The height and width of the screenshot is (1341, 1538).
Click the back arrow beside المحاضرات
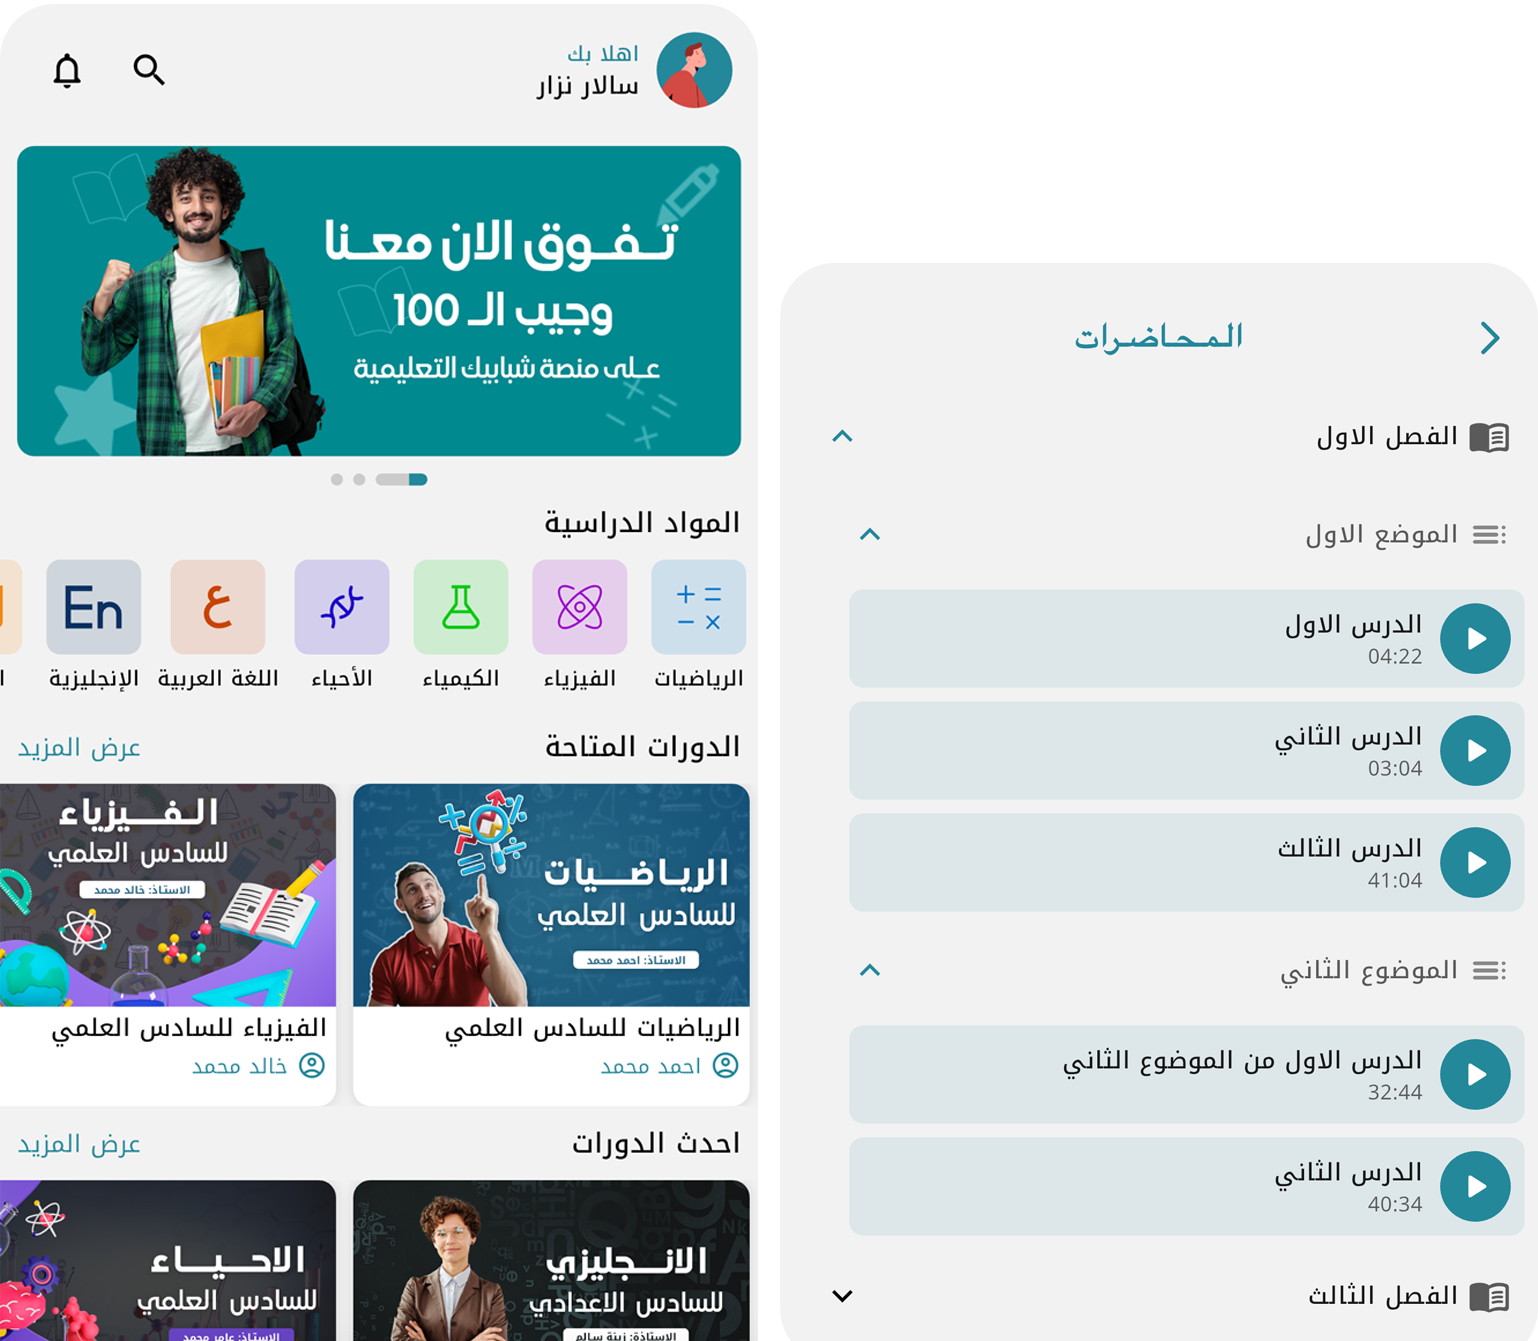tap(1490, 338)
